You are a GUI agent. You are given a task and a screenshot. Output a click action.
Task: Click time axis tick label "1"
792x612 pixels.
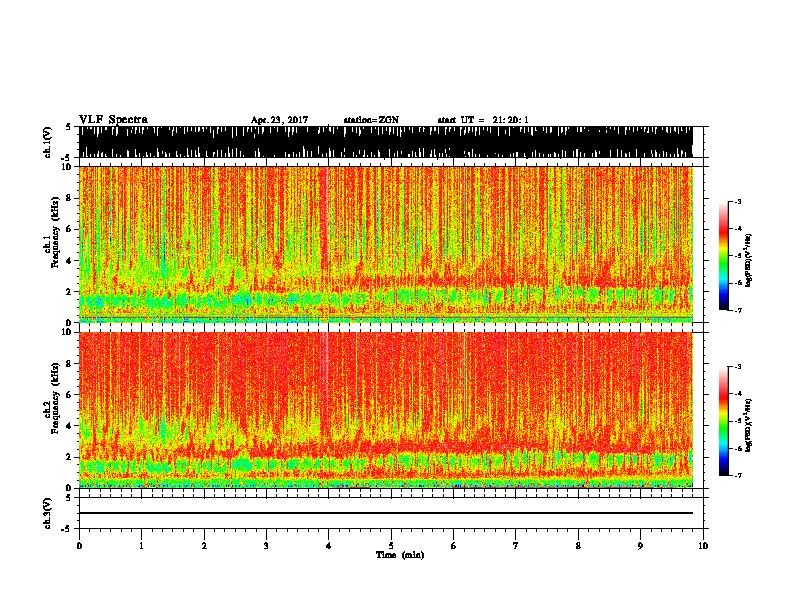(141, 546)
